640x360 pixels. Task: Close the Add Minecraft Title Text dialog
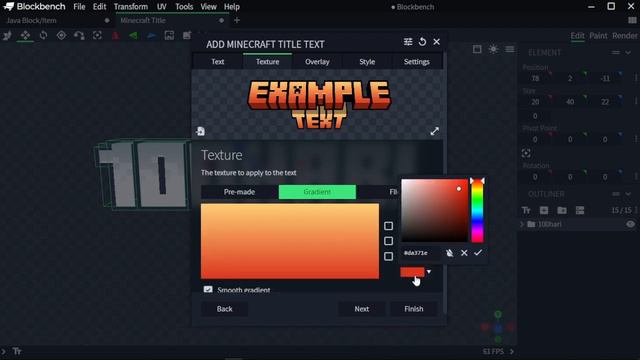(x=437, y=42)
